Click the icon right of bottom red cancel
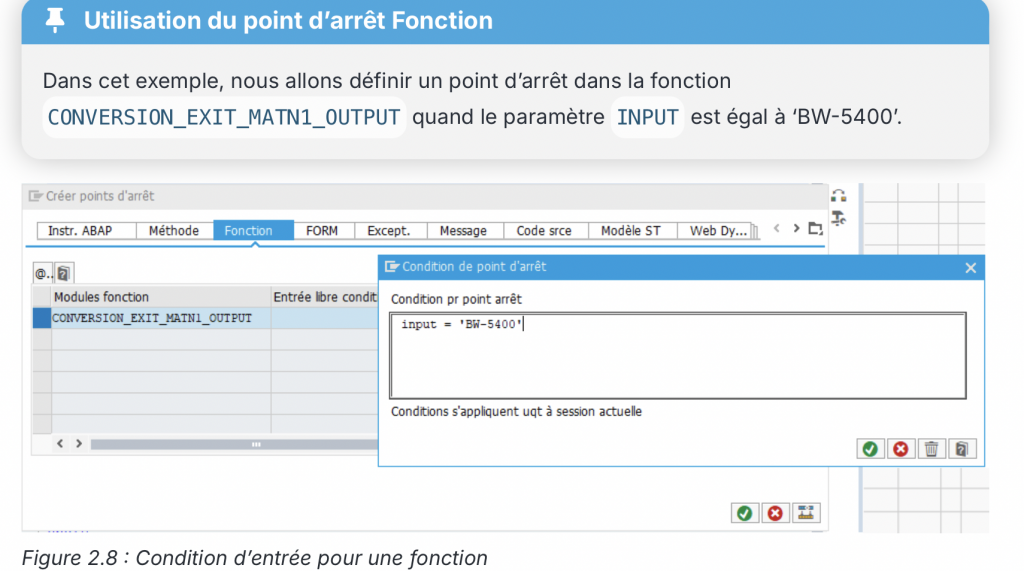Viewport: 1024px width, 571px height. point(806,513)
